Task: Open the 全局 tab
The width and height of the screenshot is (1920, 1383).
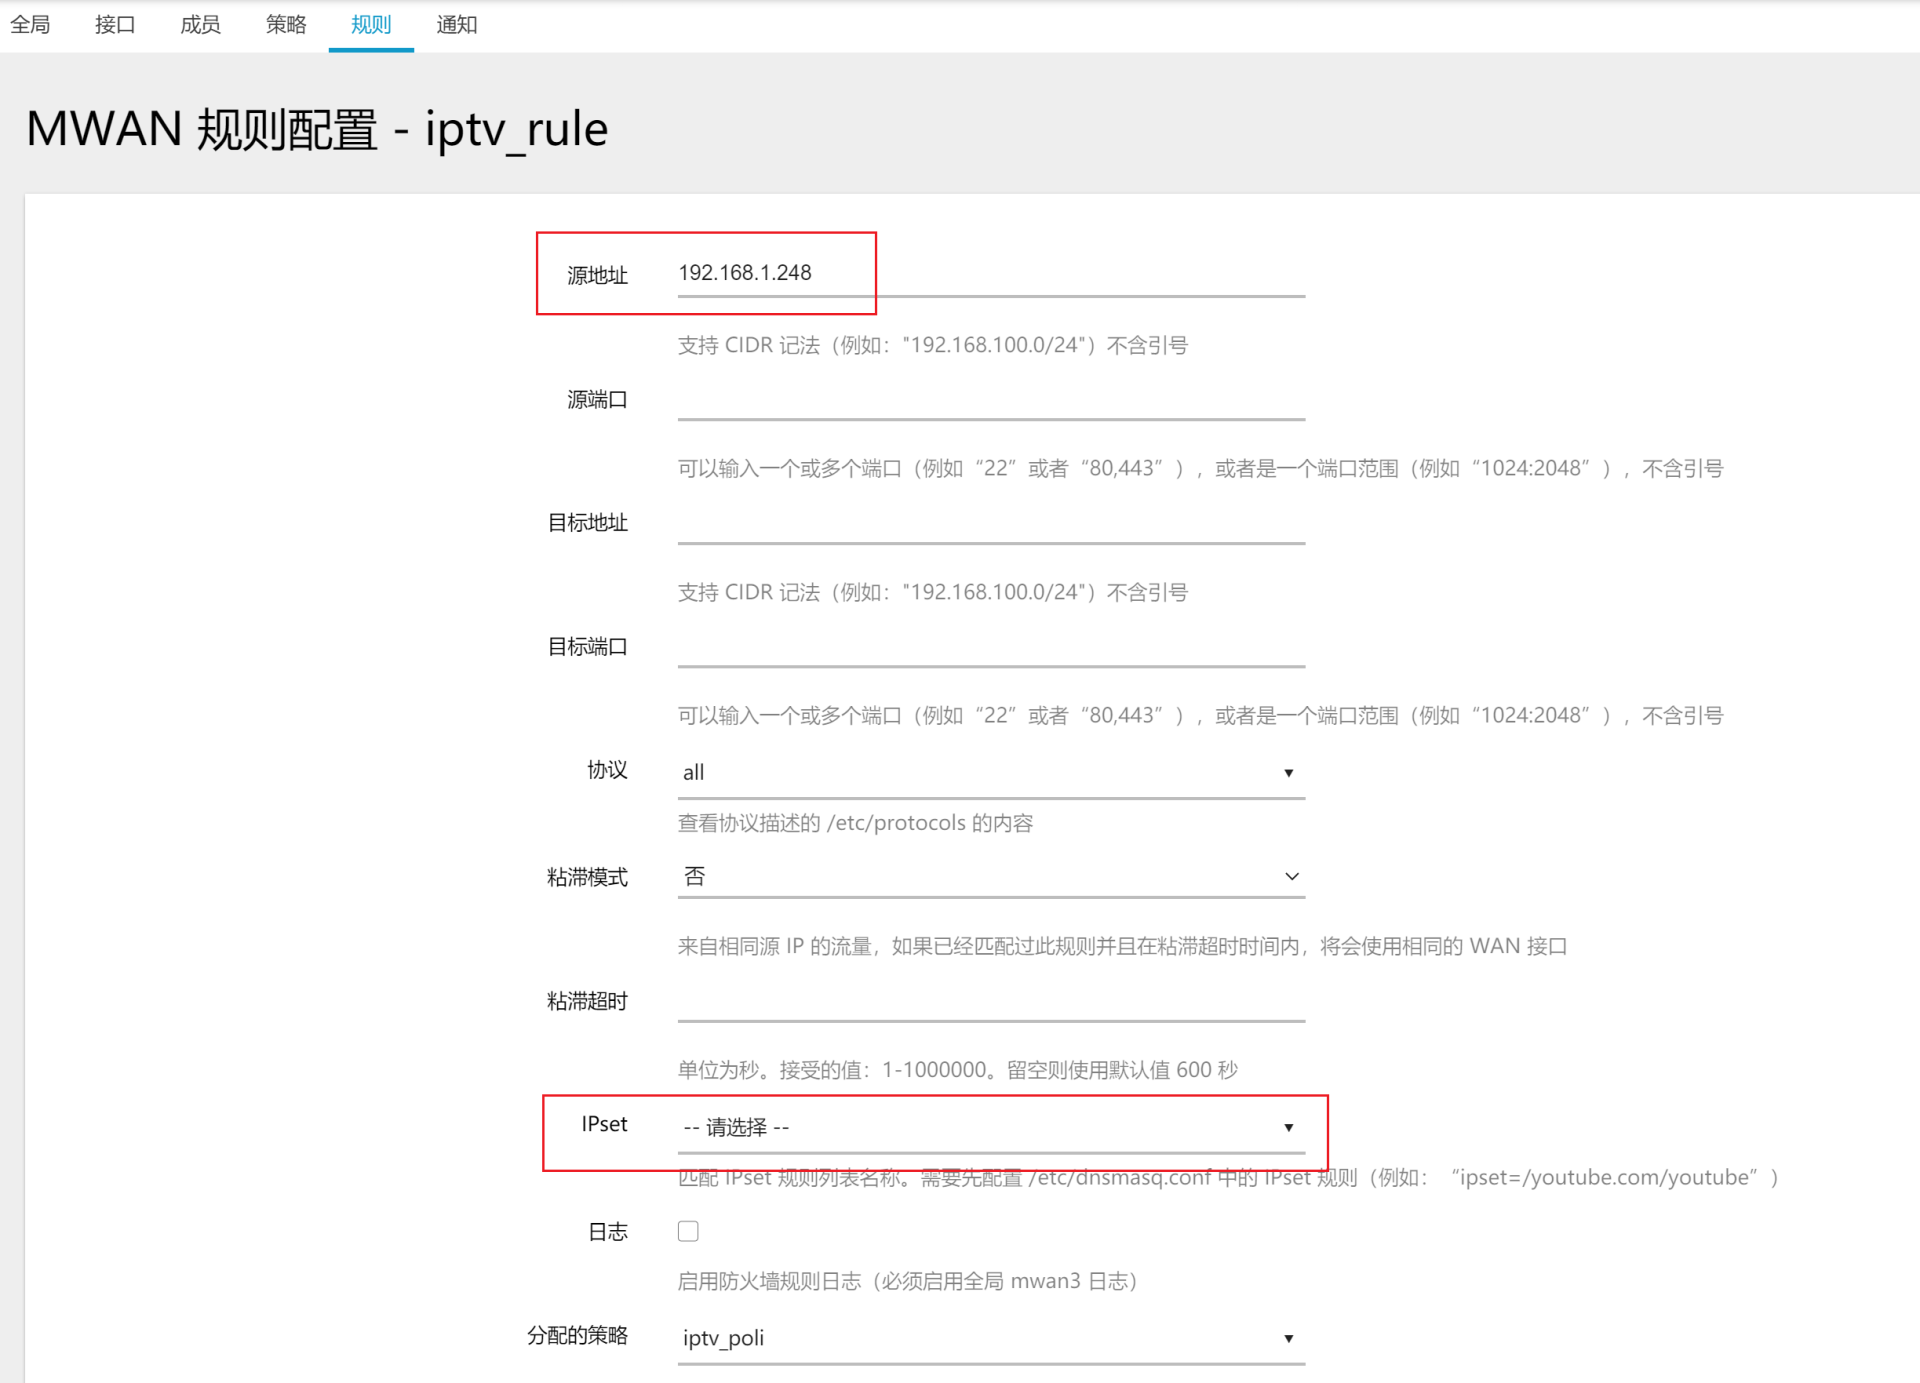Action: tap(30, 25)
